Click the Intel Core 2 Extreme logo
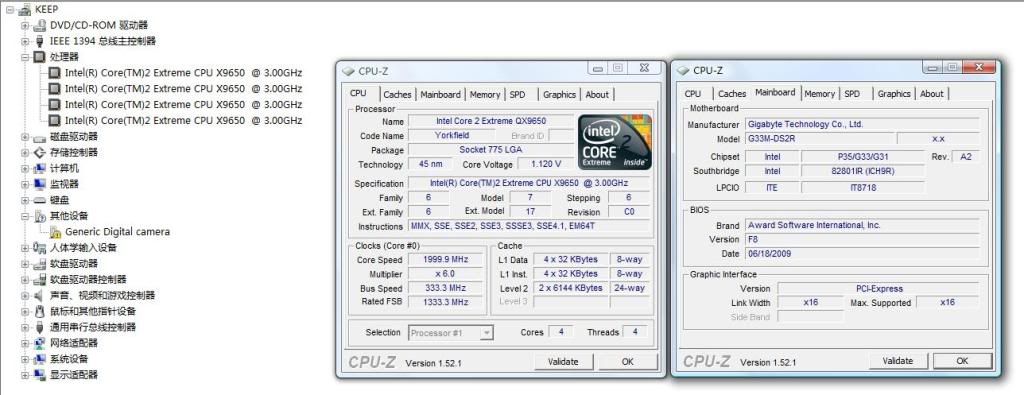The width and height of the screenshot is (1024, 395). [x=615, y=142]
